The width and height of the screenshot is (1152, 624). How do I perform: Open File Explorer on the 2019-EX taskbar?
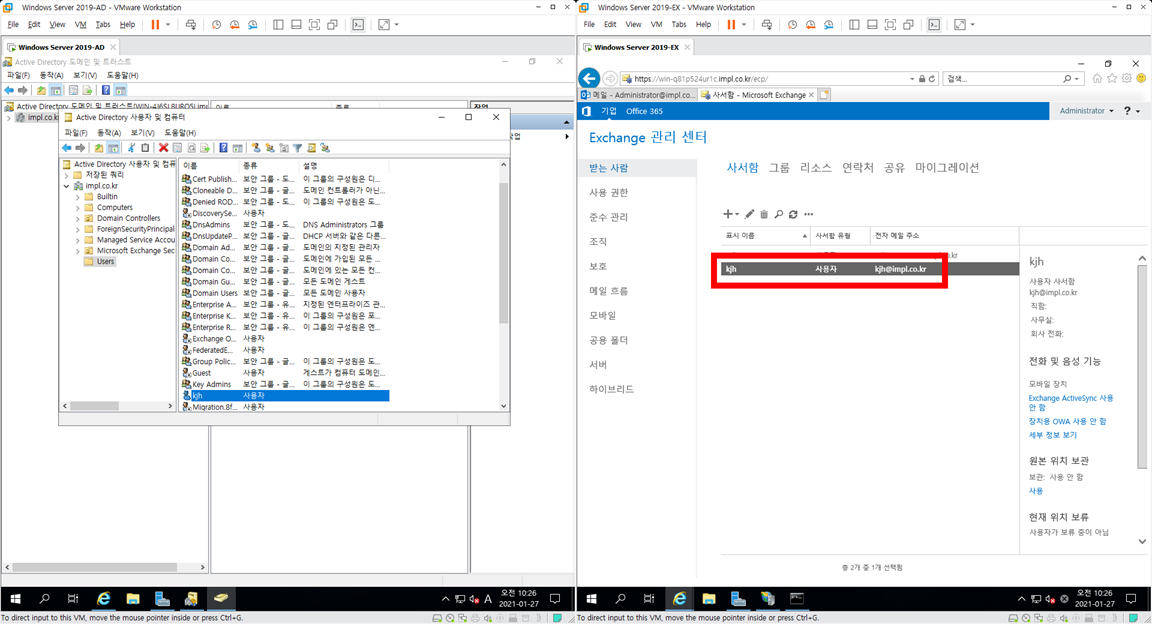pos(708,598)
